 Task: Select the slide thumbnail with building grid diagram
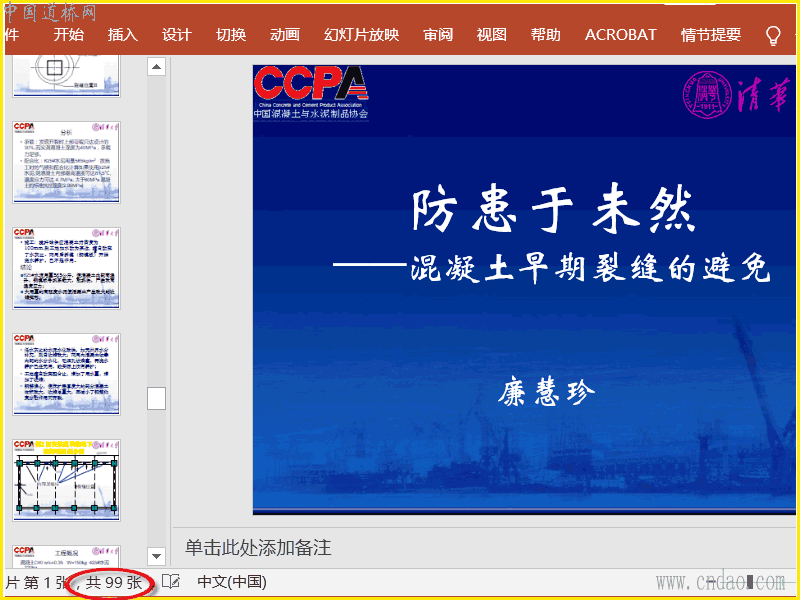coord(66,480)
